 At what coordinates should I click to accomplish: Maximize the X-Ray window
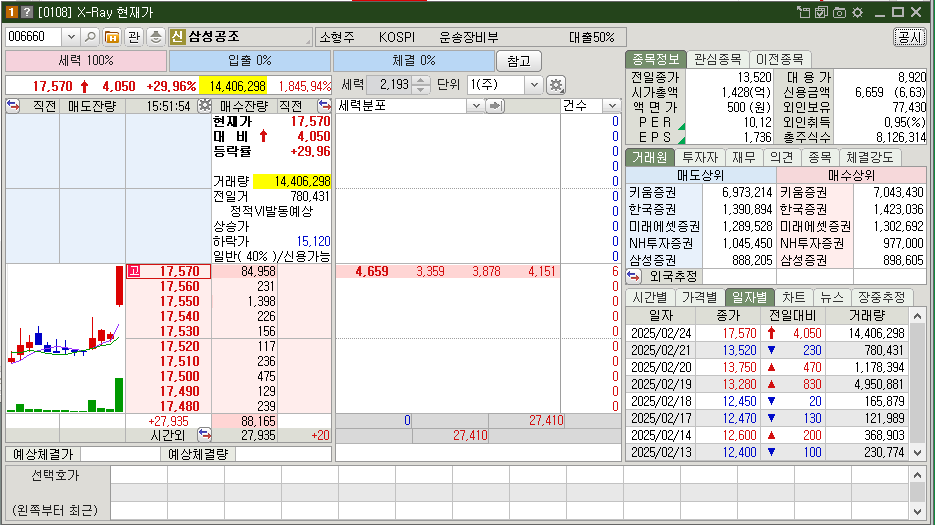[898, 12]
